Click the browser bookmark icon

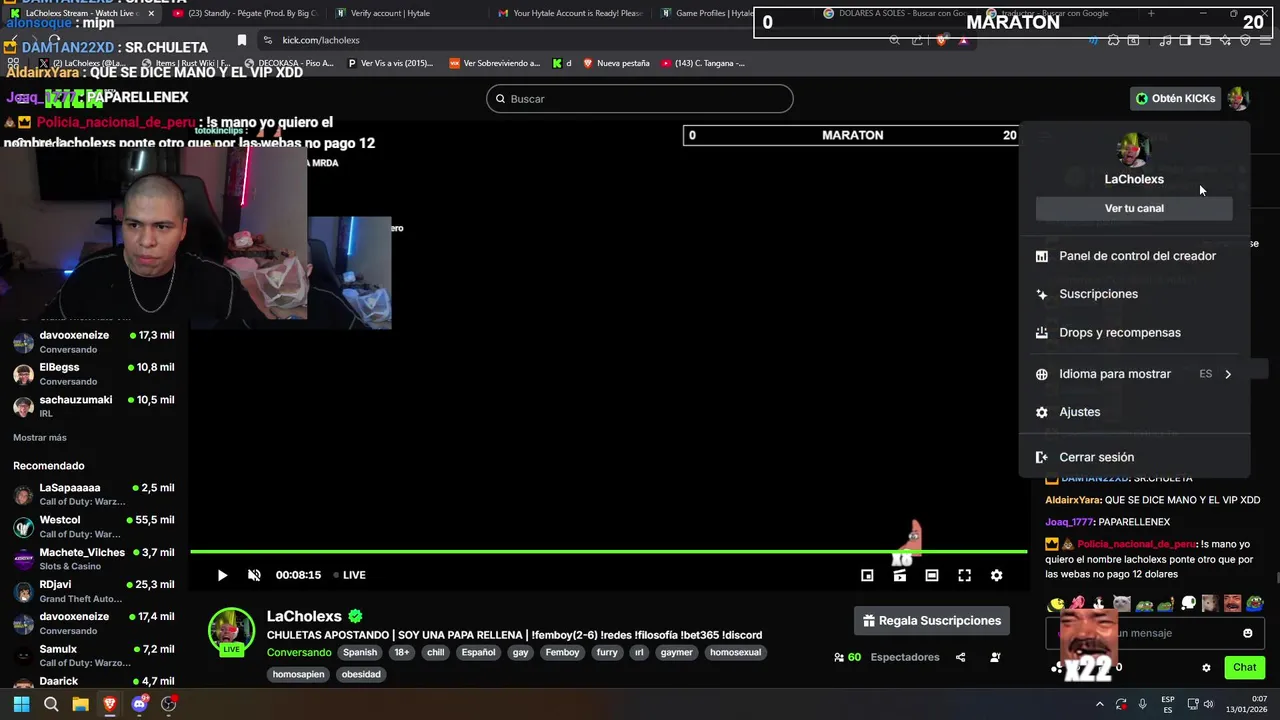point(241,40)
